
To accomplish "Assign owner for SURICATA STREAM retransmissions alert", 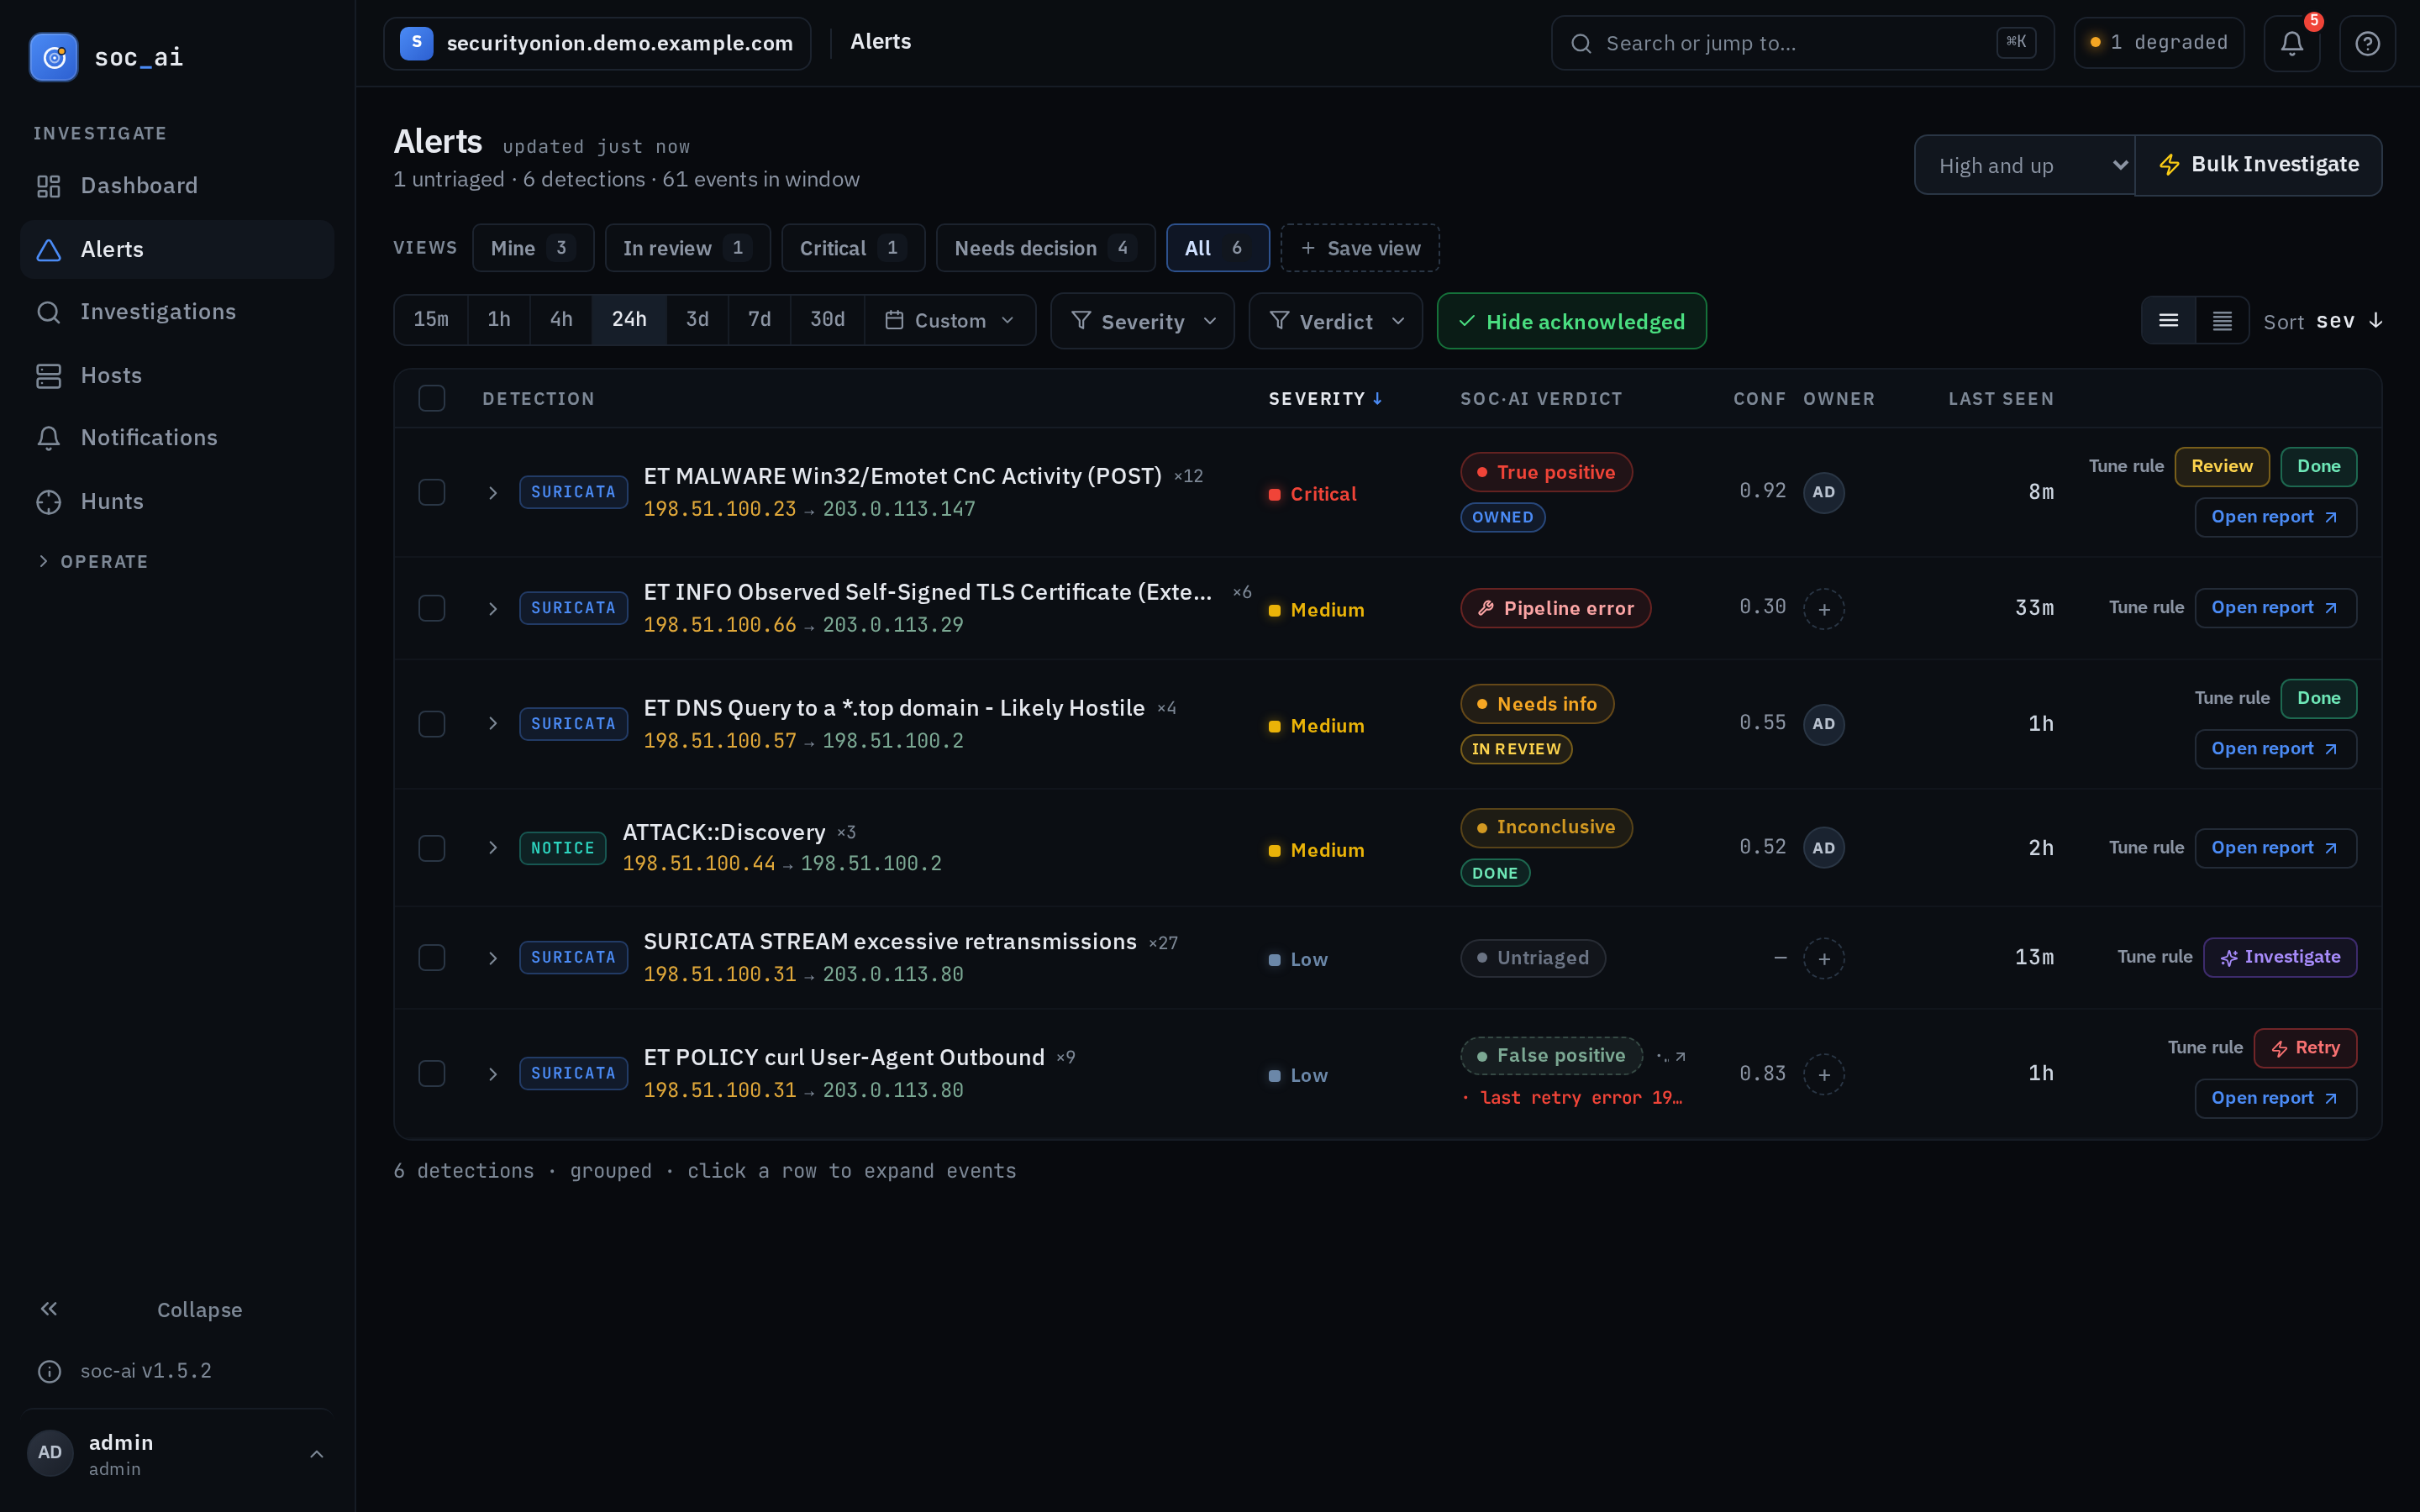I will [x=1824, y=959].
